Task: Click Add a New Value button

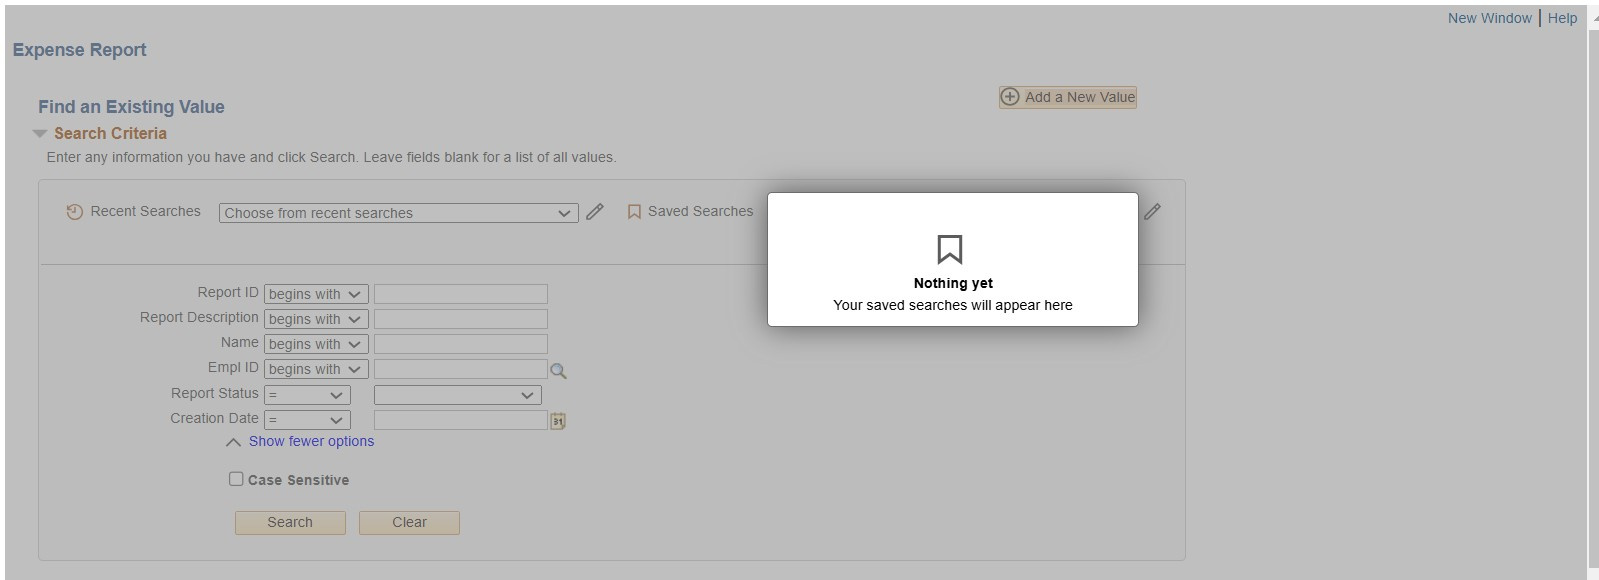Action: [1068, 97]
